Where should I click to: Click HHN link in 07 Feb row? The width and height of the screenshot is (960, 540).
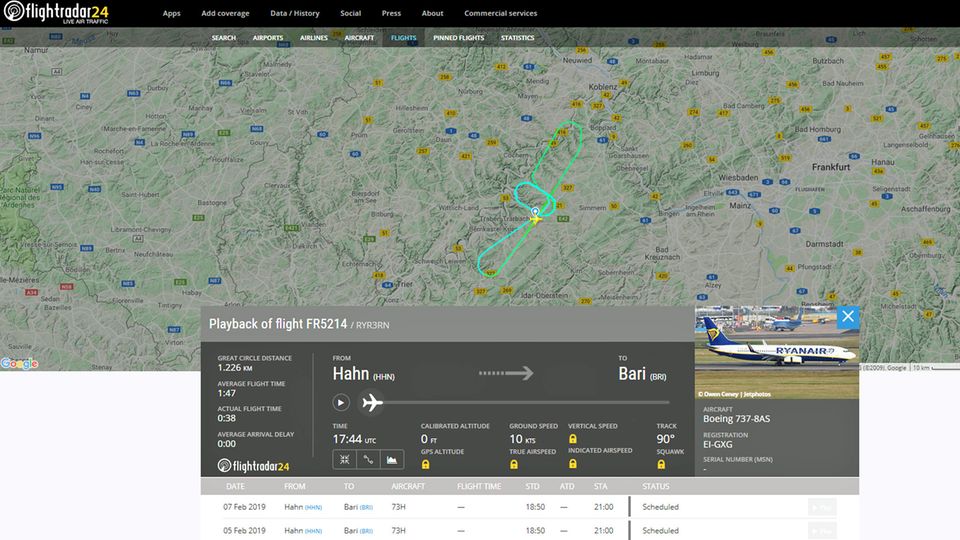tap(314, 507)
